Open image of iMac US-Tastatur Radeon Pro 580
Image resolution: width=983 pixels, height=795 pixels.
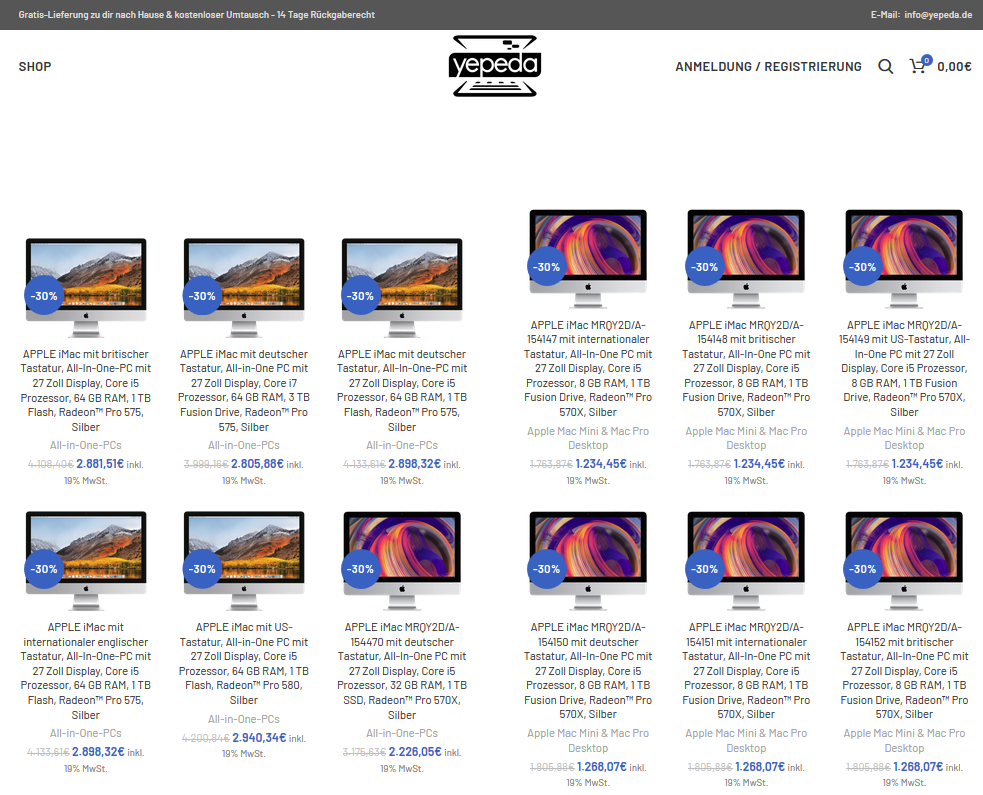244,561
